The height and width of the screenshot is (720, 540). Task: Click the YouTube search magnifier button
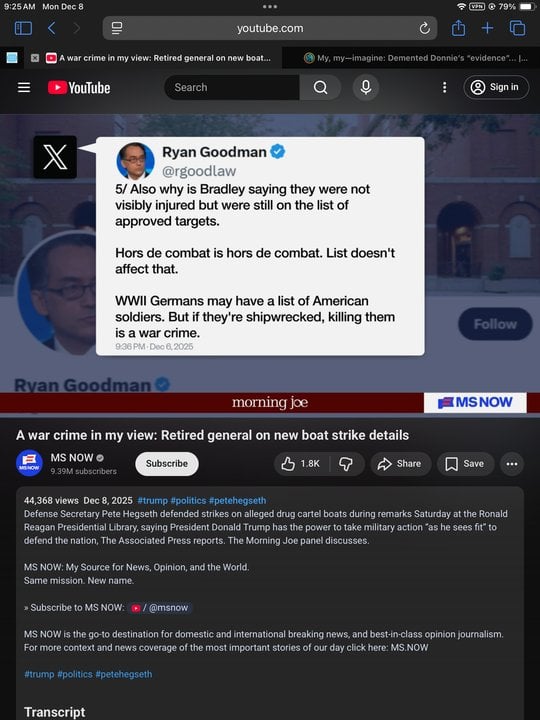pyautogui.click(x=321, y=87)
